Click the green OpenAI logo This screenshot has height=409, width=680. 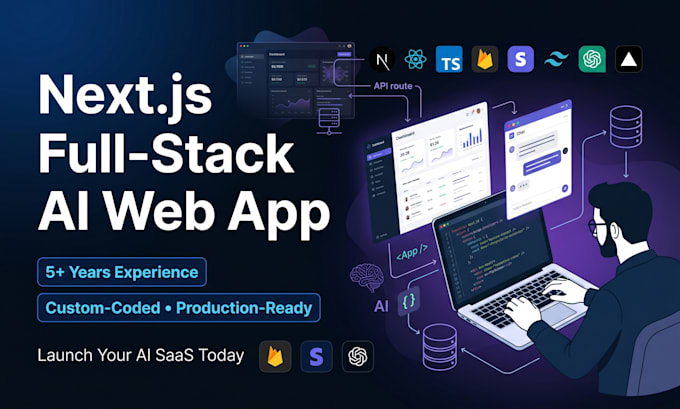592,59
